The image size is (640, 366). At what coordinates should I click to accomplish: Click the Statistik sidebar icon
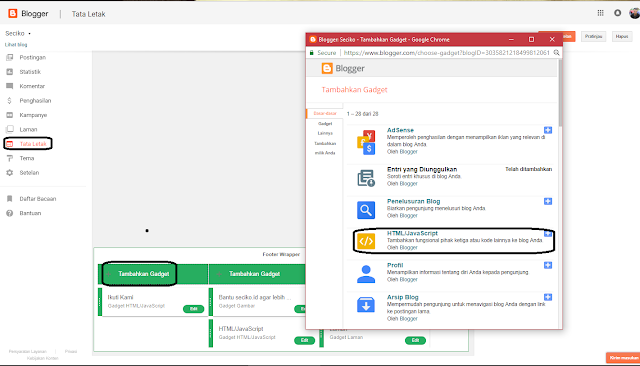click(x=10, y=72)
